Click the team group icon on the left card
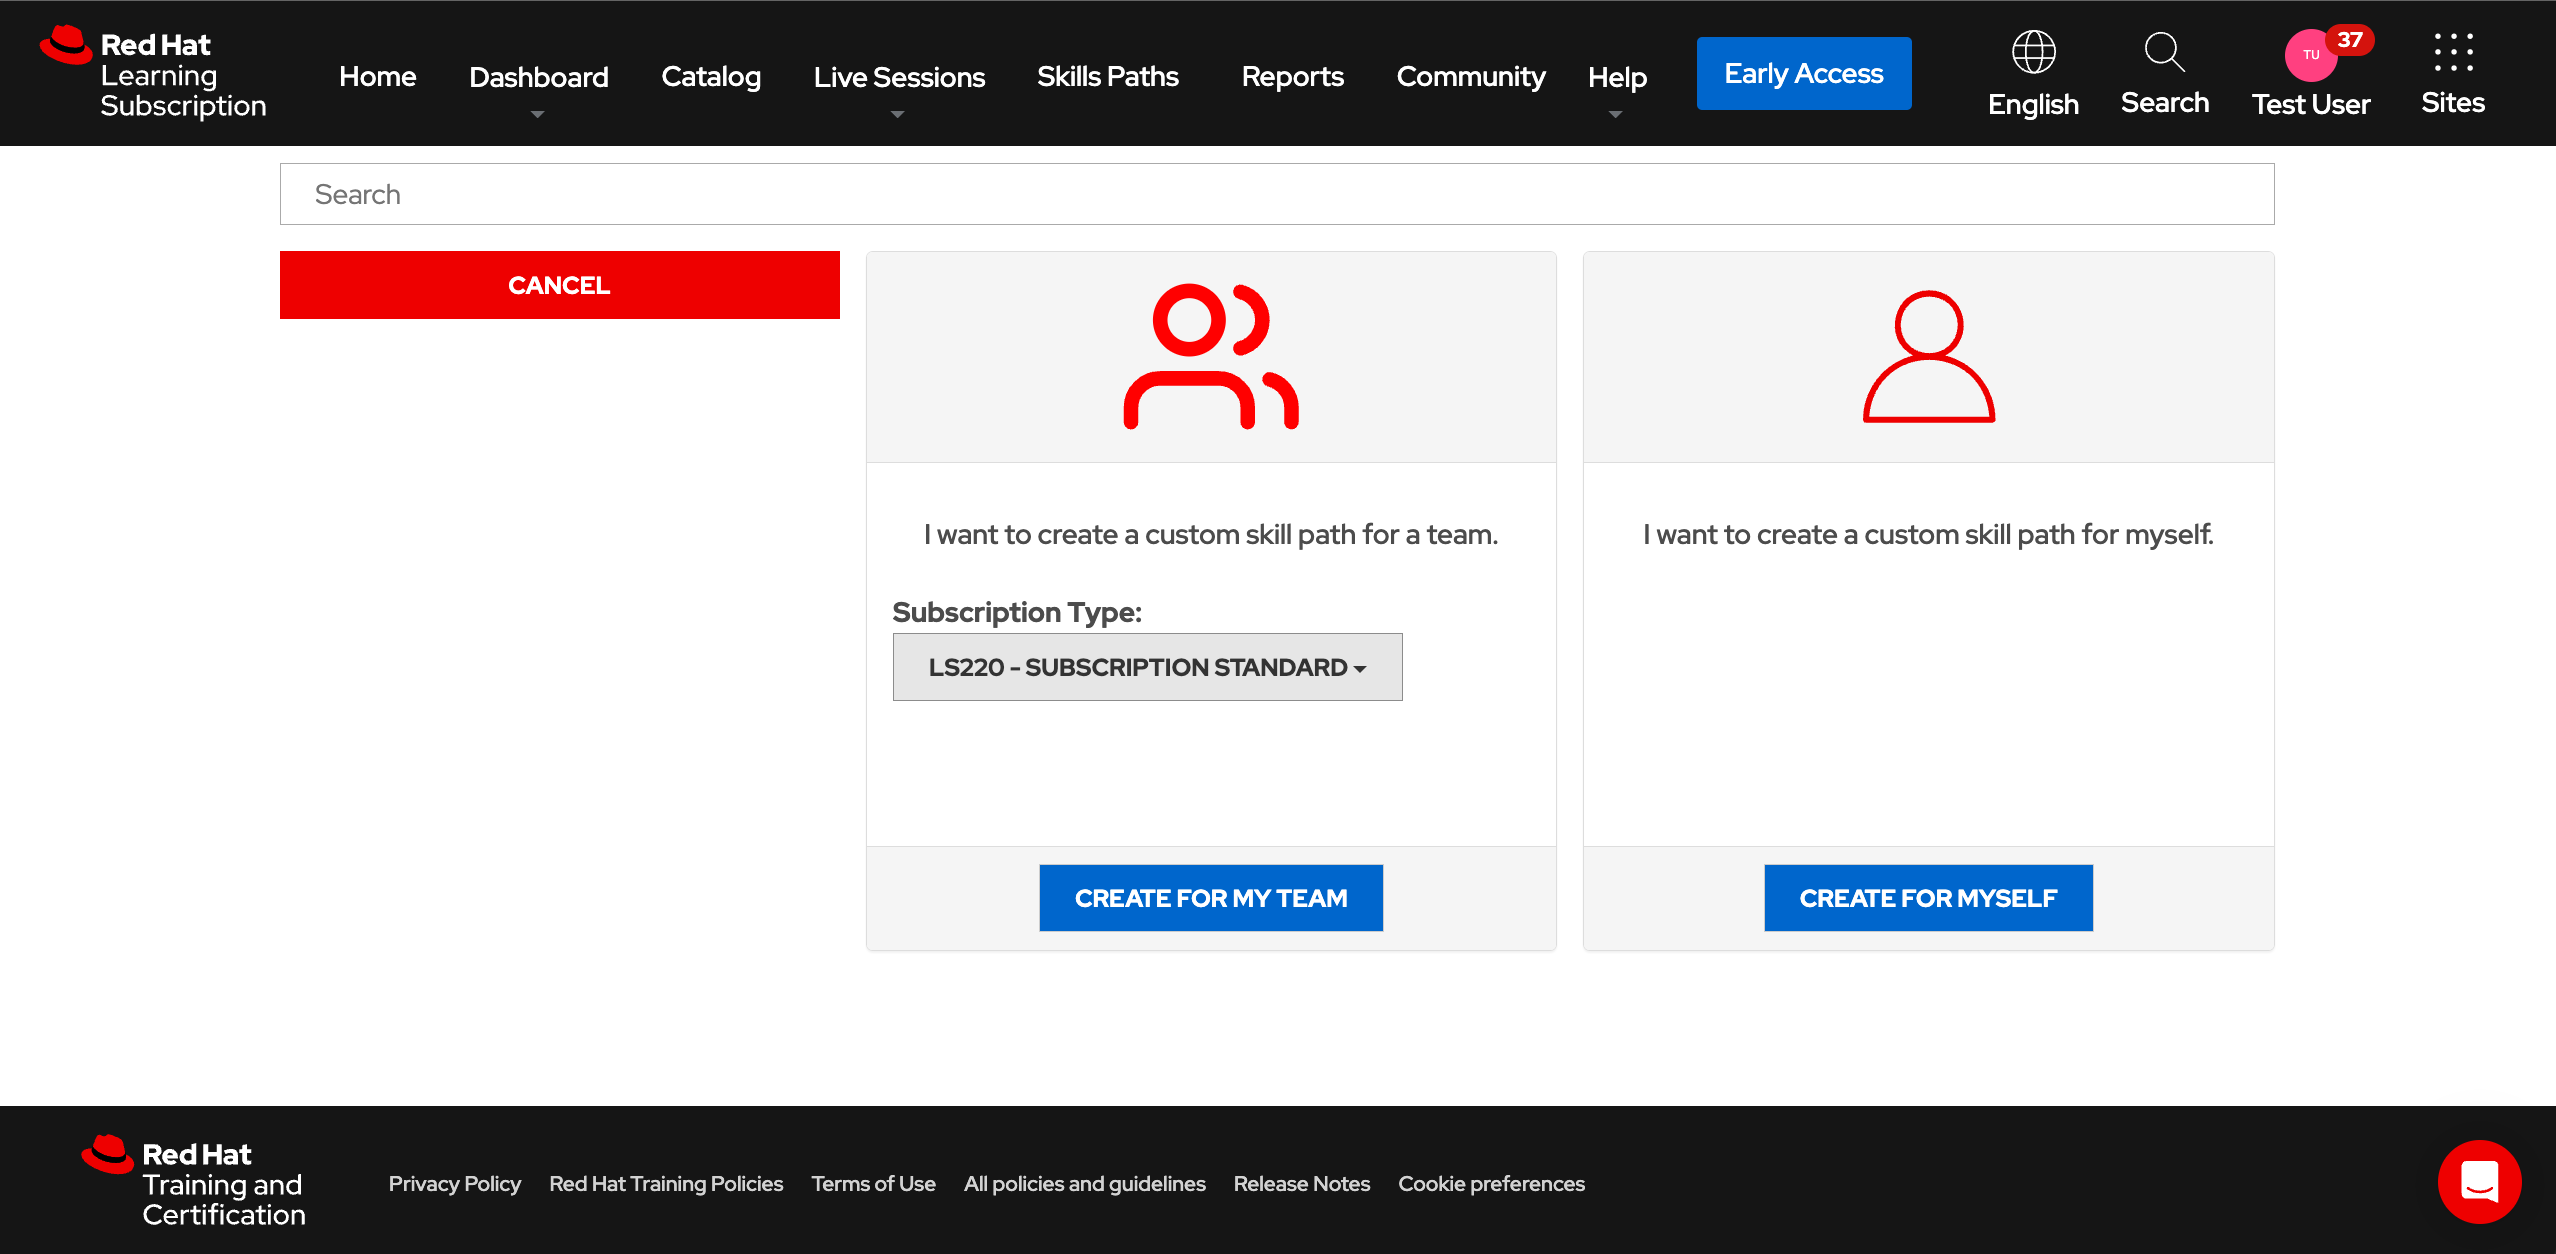2556x1254 pixels. point(1211,356)
